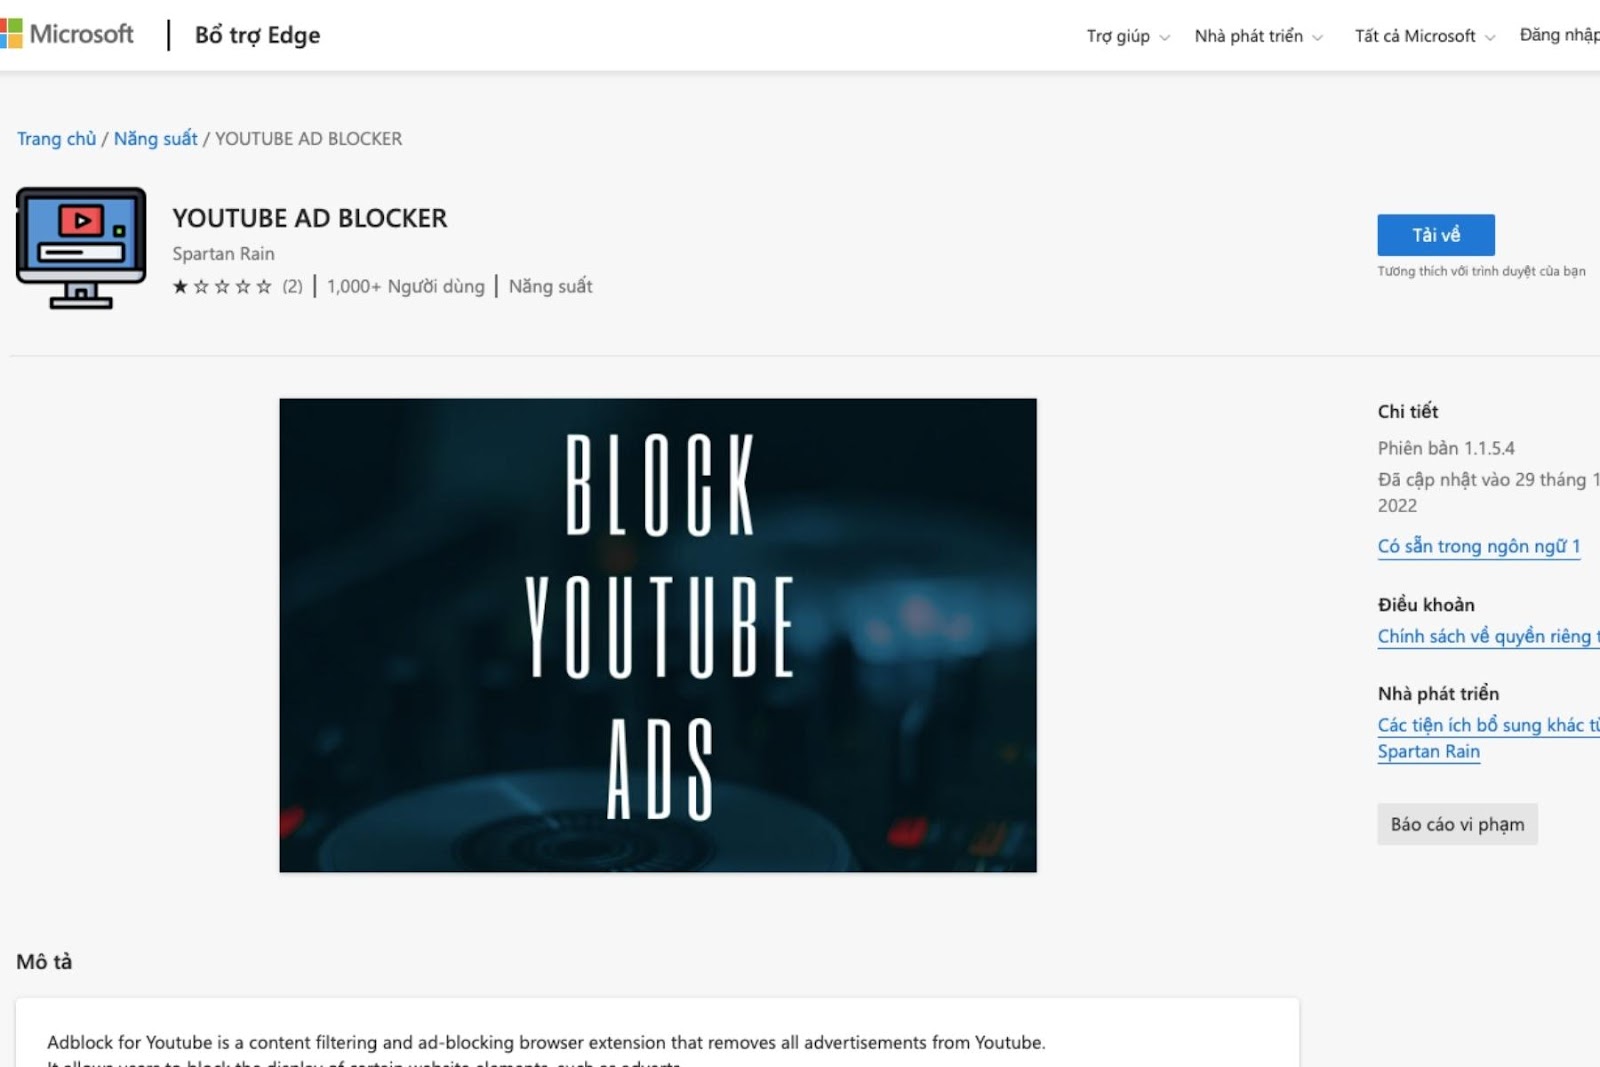The height and width of the screenshot is (1067, 1600).
Task: Open the (2) reviews count
Action: coord(292,287)
